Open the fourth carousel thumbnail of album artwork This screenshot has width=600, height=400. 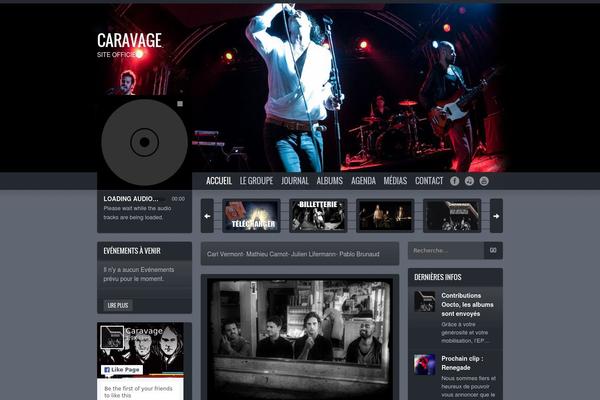coord(452,216)
